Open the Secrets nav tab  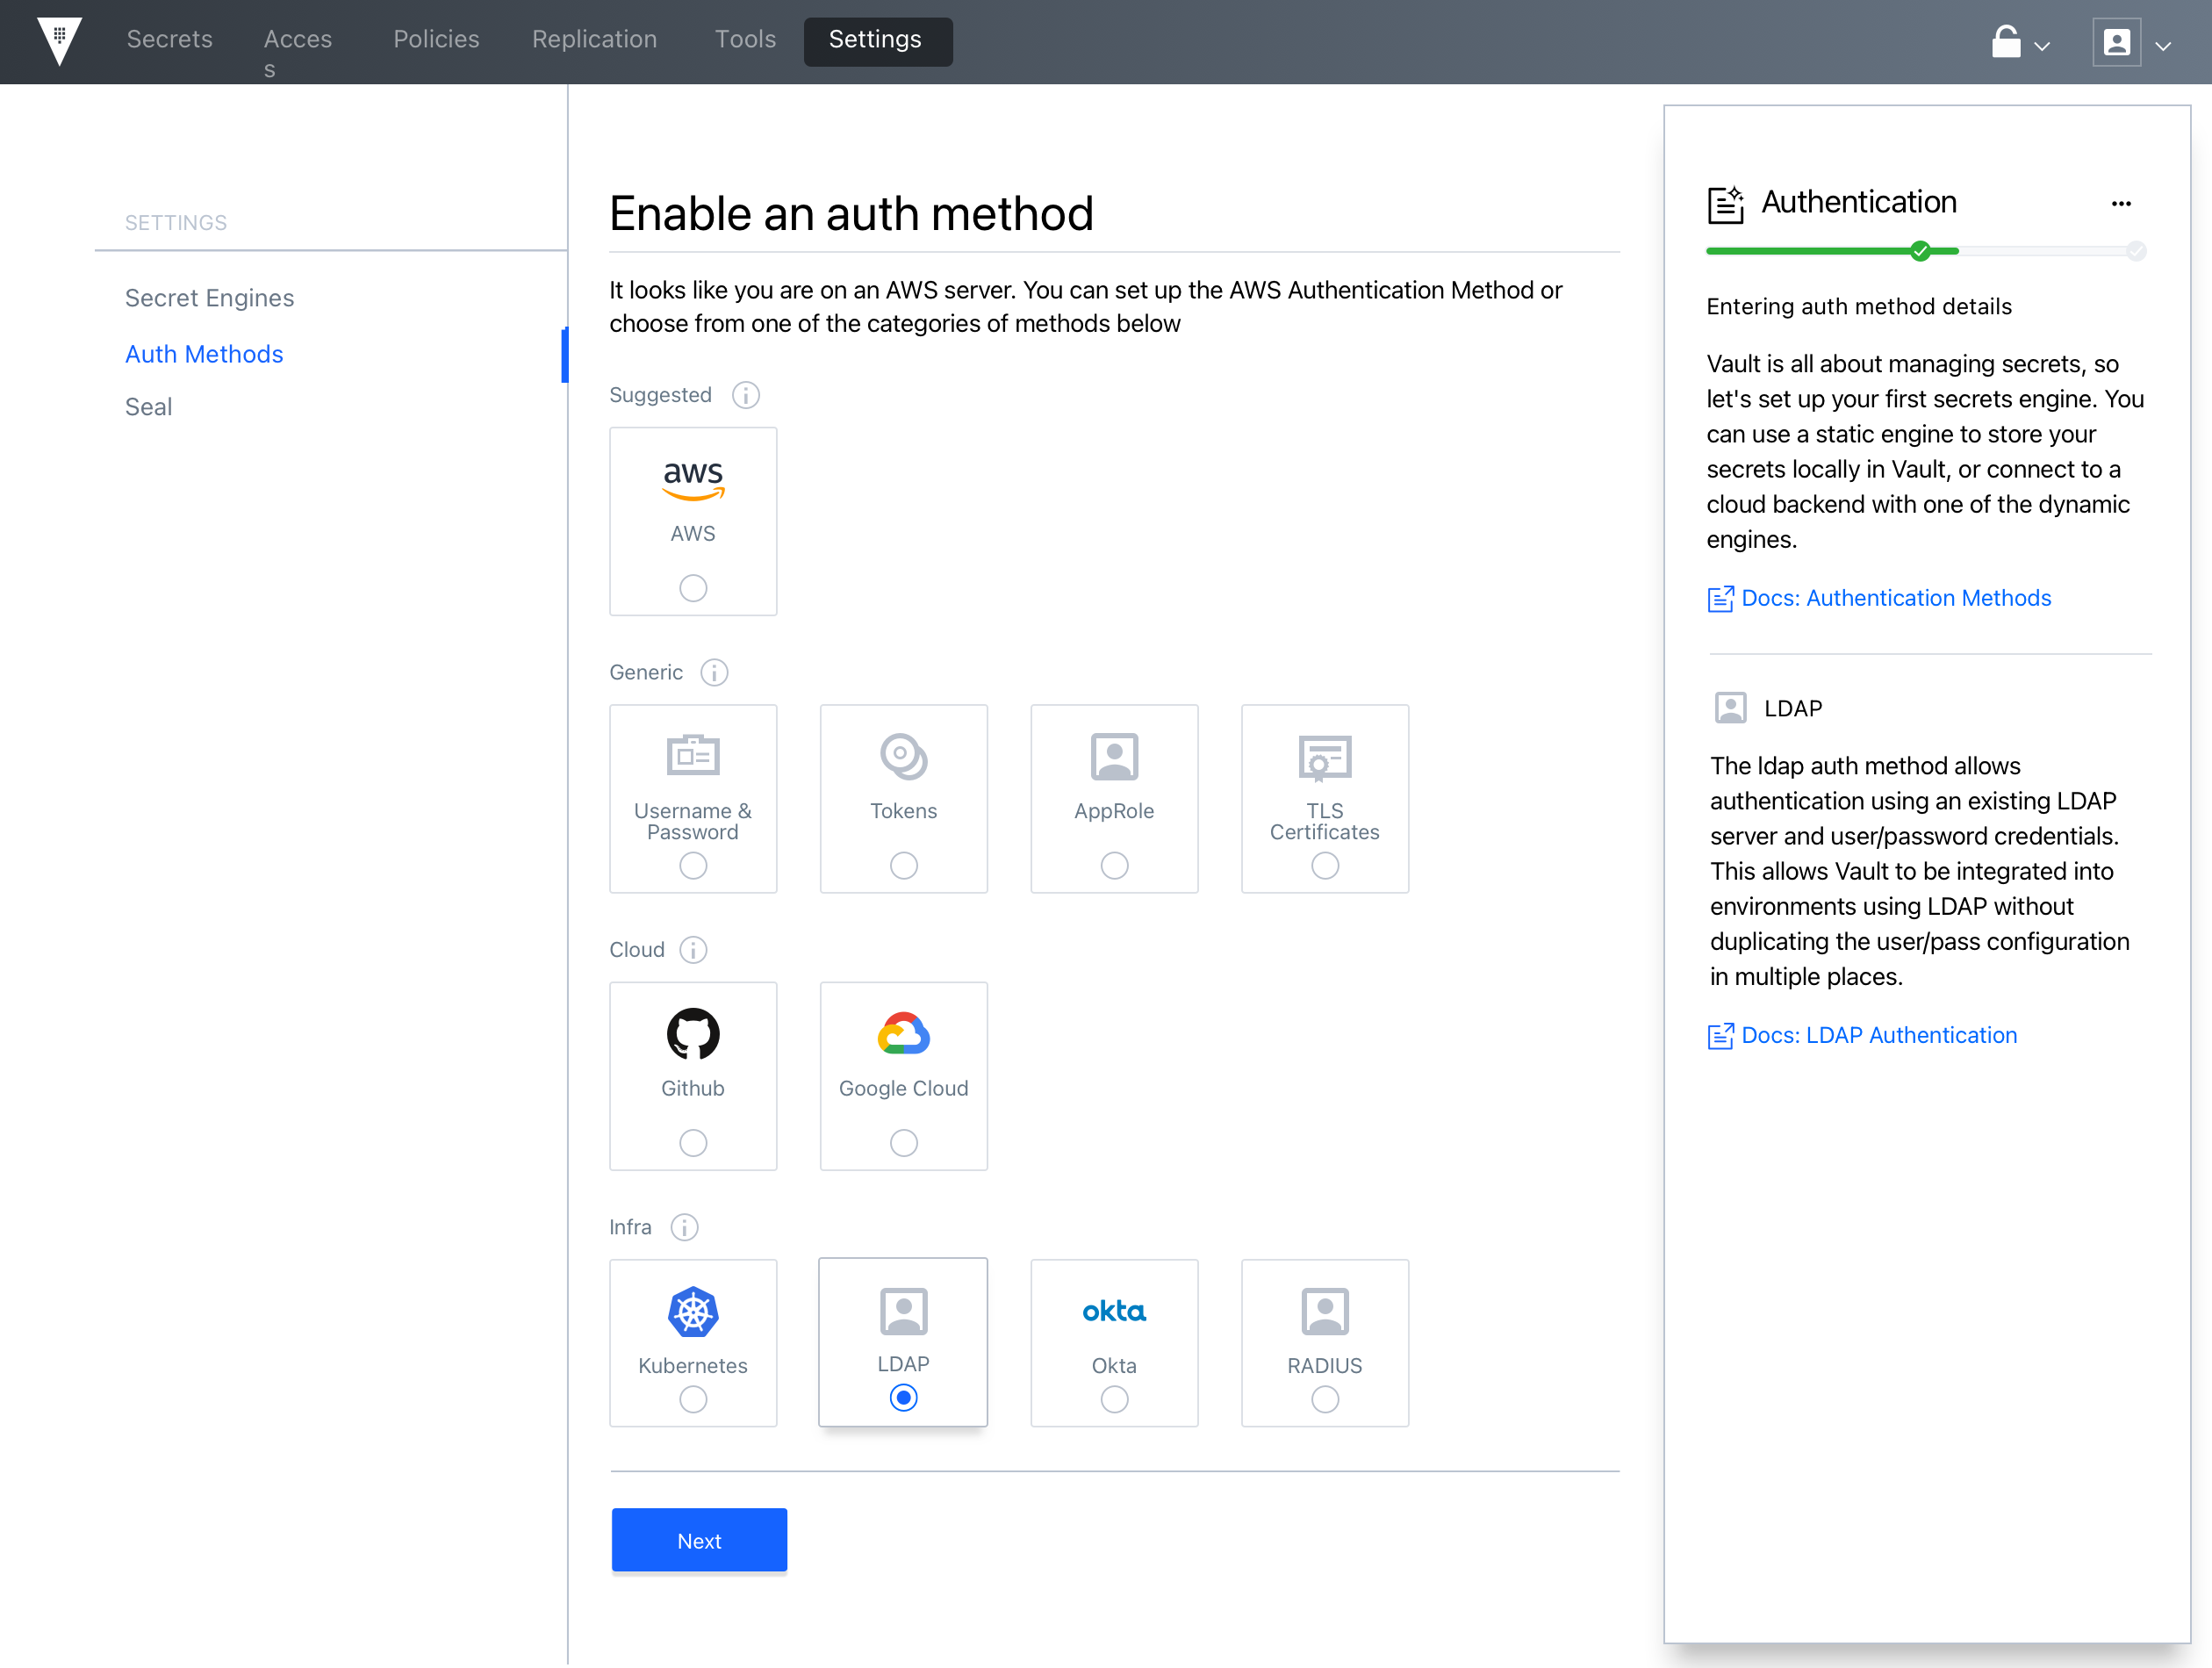(169, 39)
